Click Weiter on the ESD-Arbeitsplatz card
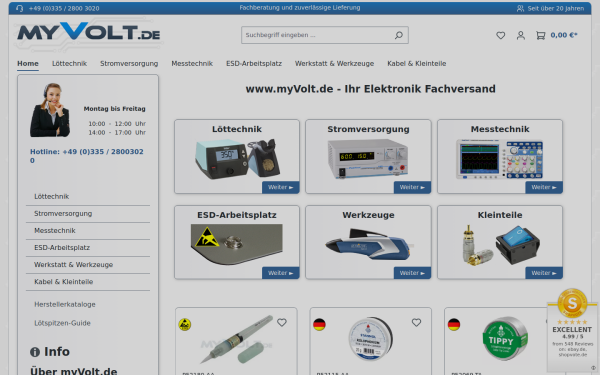This screenshot has width=600, height=375. [x=280, y=273]
